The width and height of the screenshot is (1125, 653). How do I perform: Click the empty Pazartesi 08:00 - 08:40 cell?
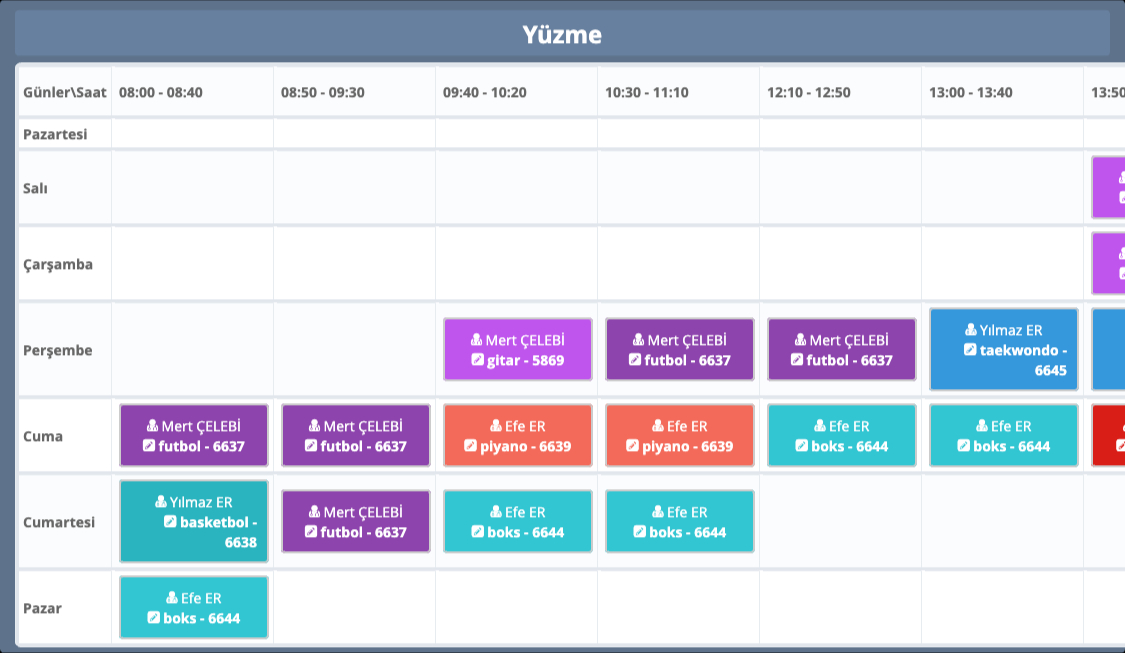[192, 134]
